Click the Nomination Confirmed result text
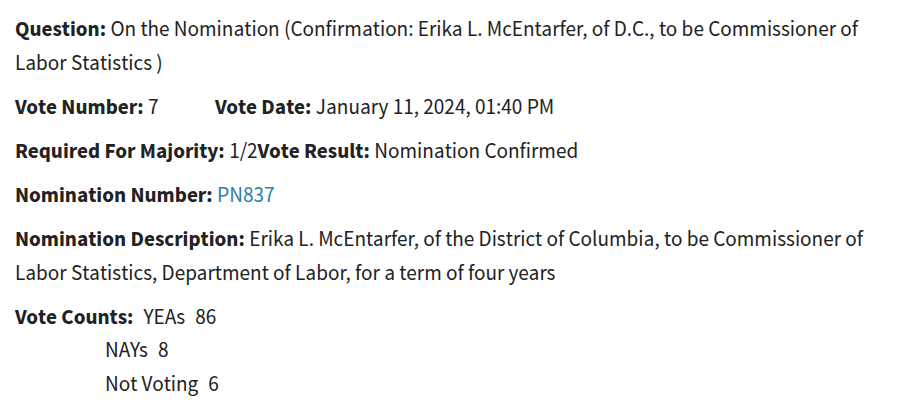The width and height of the screenshot is (920, 417). point(476,151)
